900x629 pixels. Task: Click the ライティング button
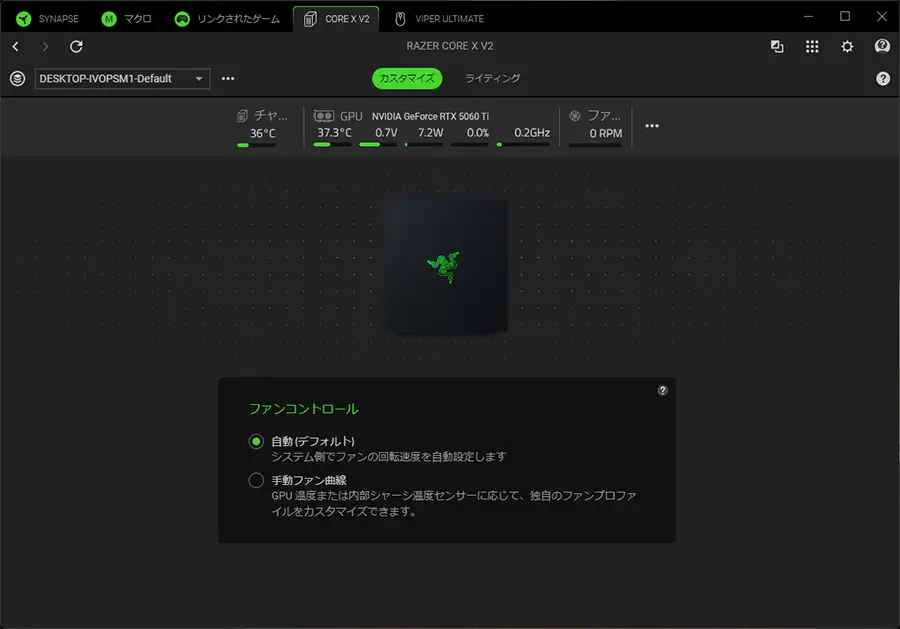pos(492,78)
